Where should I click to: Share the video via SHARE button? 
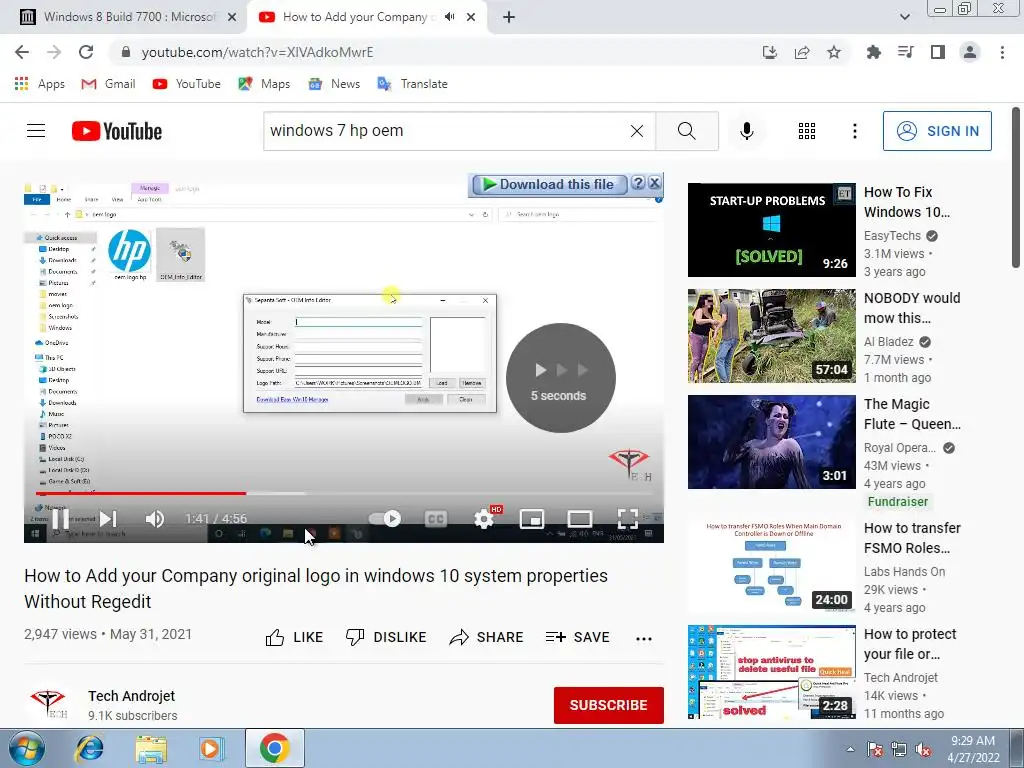tap(487, 637)
